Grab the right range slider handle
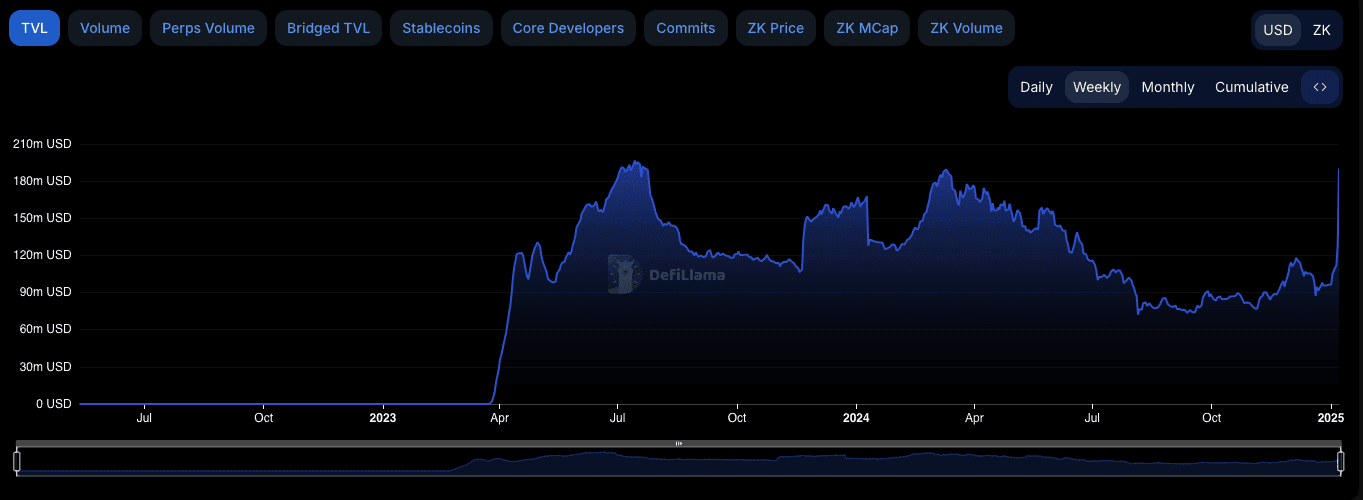Screen dimensions: 1363x500 point(1340,461)
